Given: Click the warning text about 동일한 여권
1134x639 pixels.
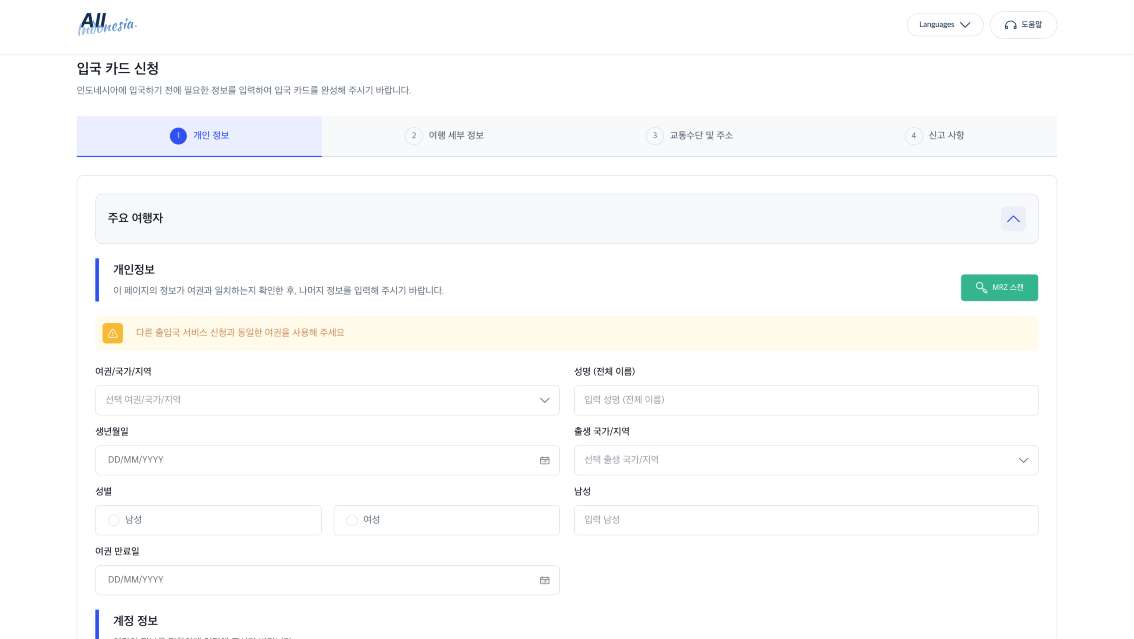Looking at the screenshot, I should click(240, 333).
